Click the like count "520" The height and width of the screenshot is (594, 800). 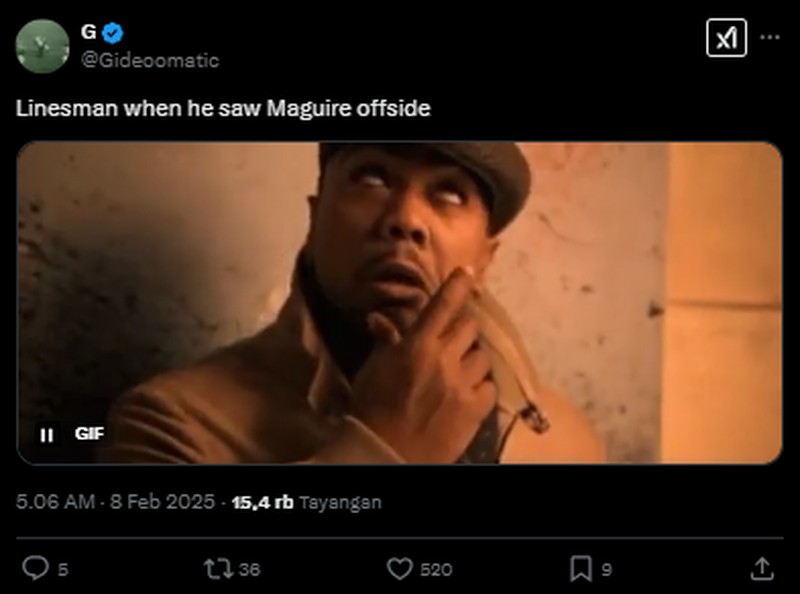coord(436,570)
